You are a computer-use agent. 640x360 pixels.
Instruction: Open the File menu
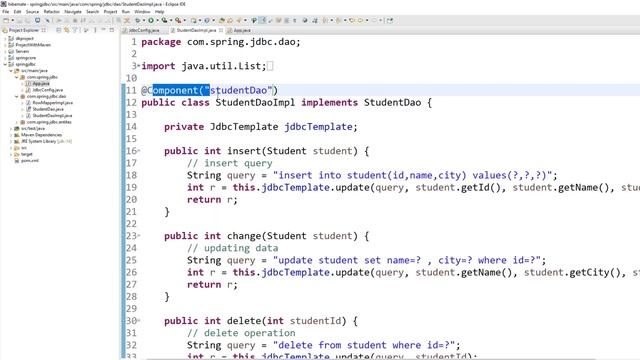tap(6, 11)
